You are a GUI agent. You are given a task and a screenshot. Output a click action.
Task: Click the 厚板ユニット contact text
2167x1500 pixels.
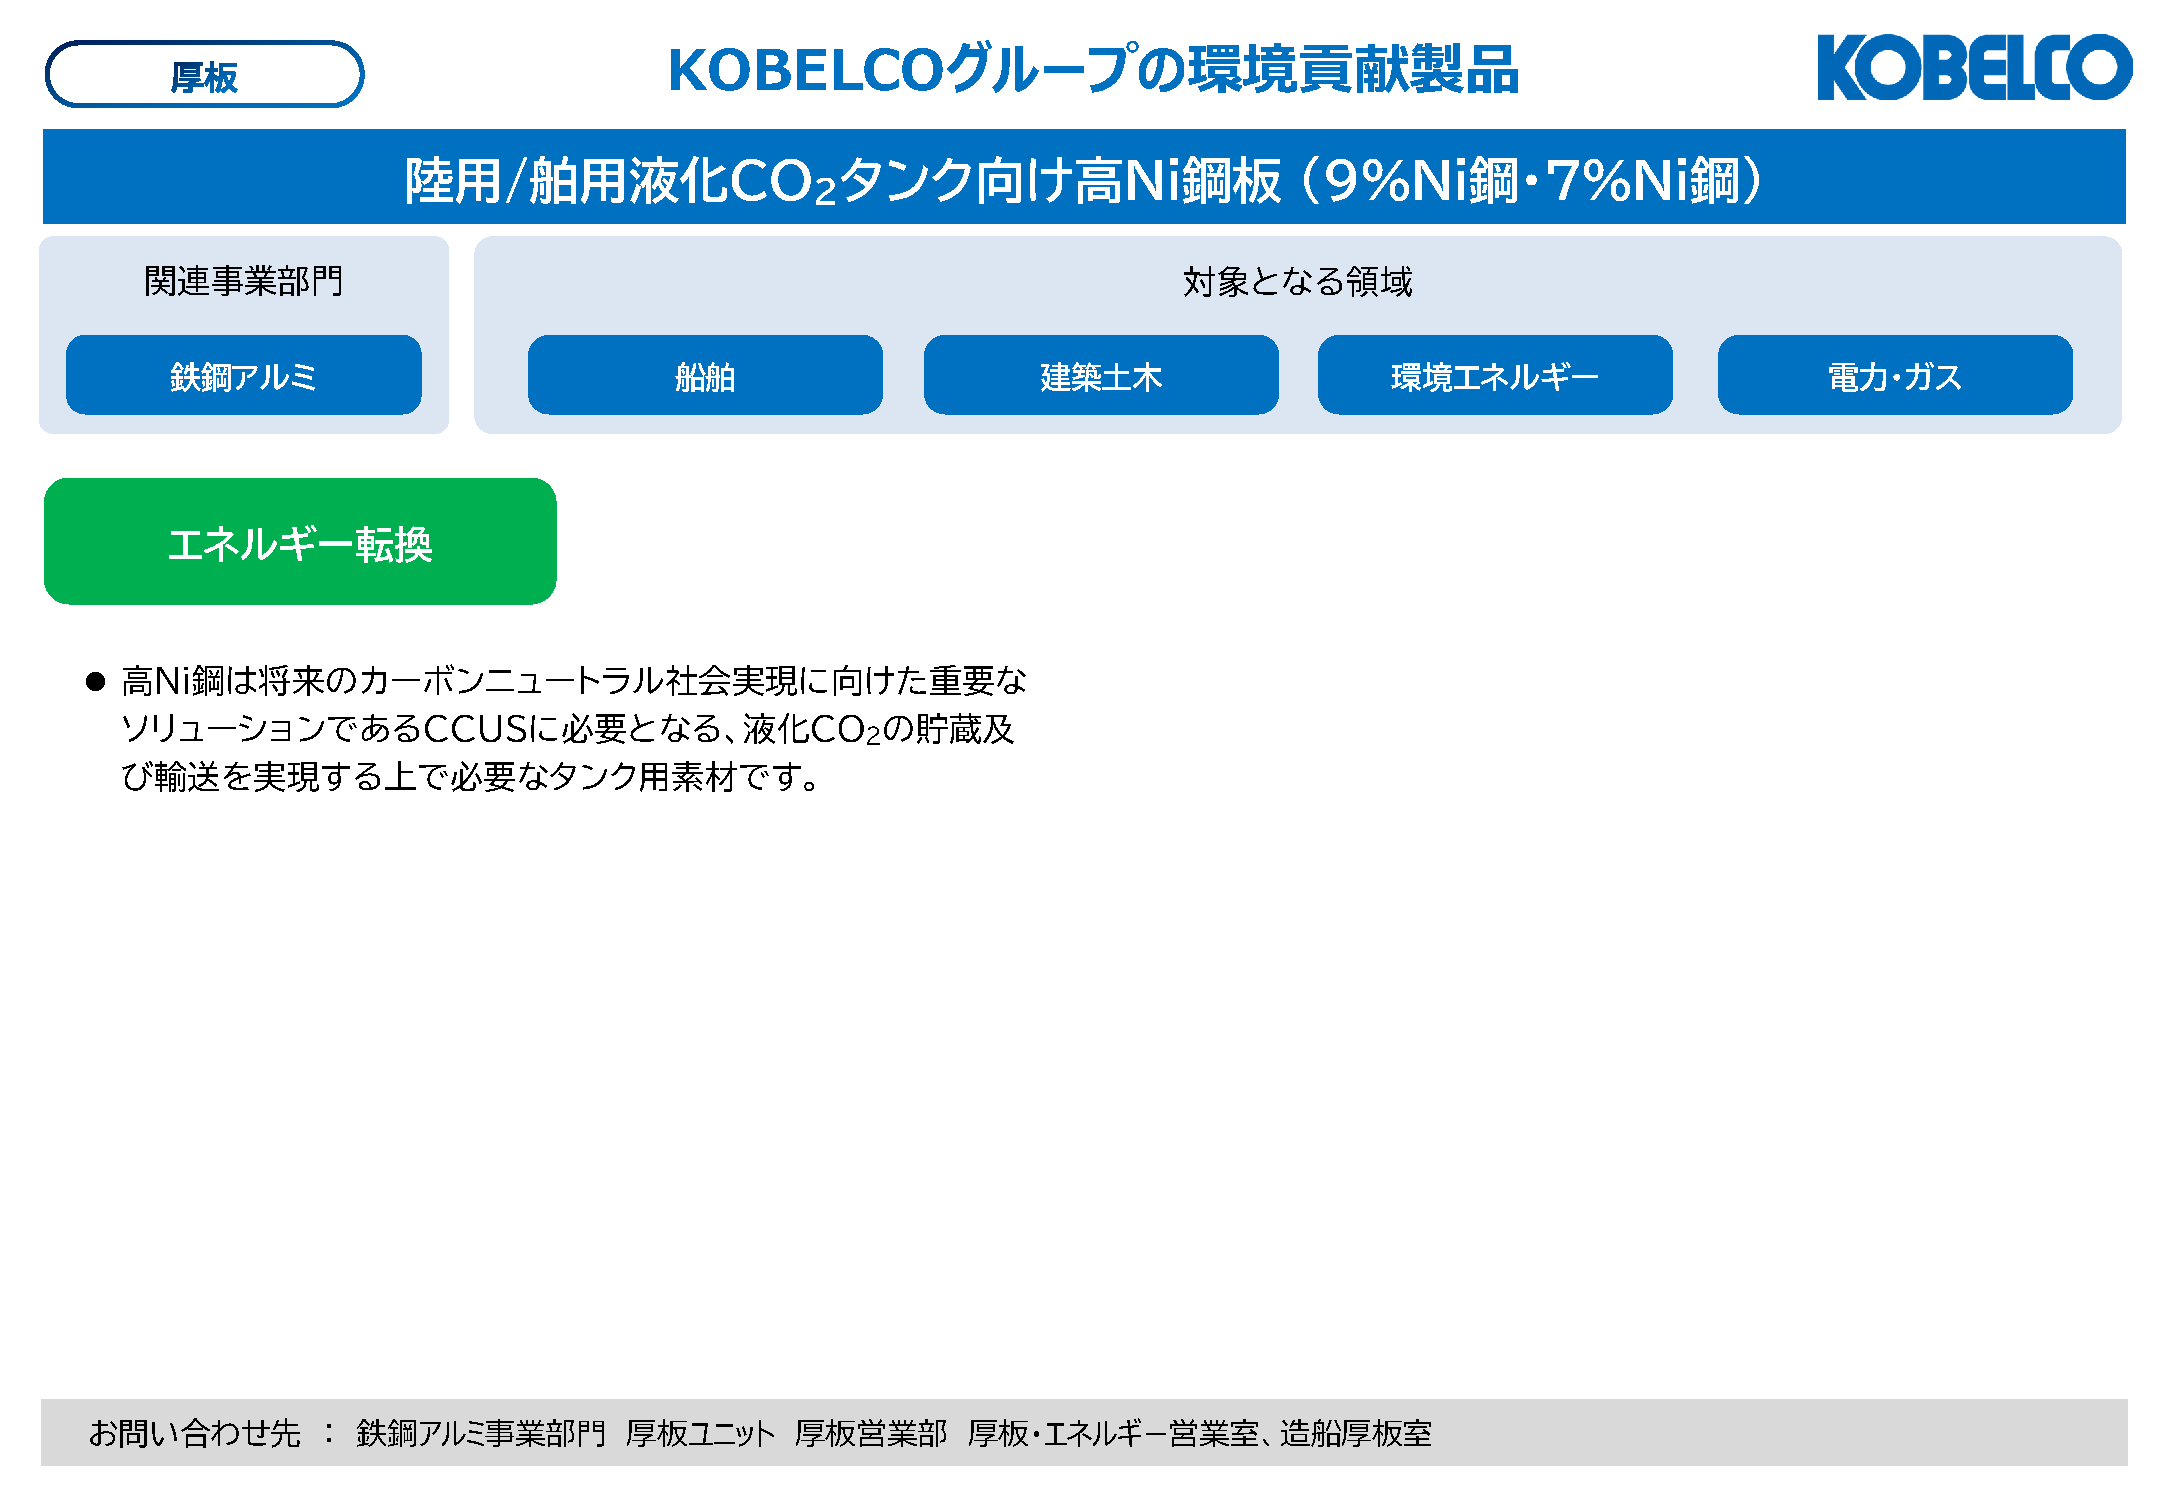click(x=700, y=1433)
